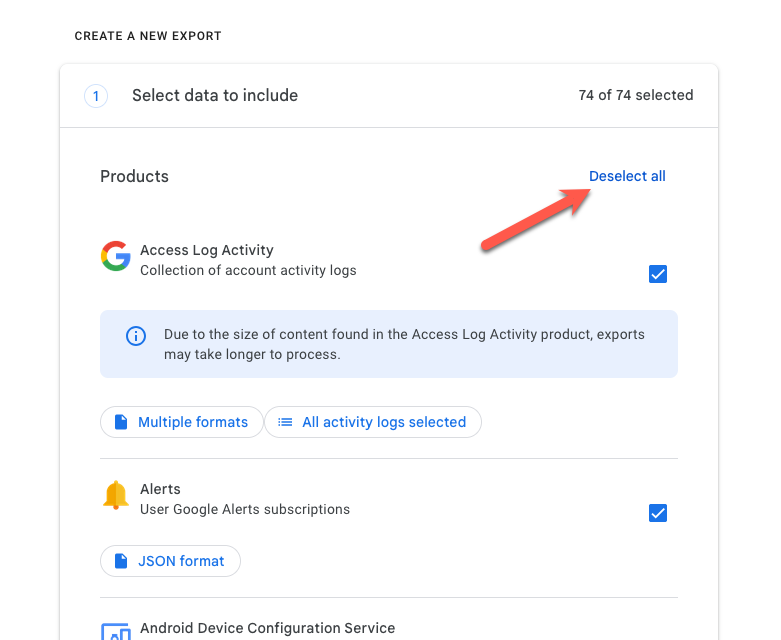
Task: Open the JSON format options for Alerts
Action: [171, 561]
